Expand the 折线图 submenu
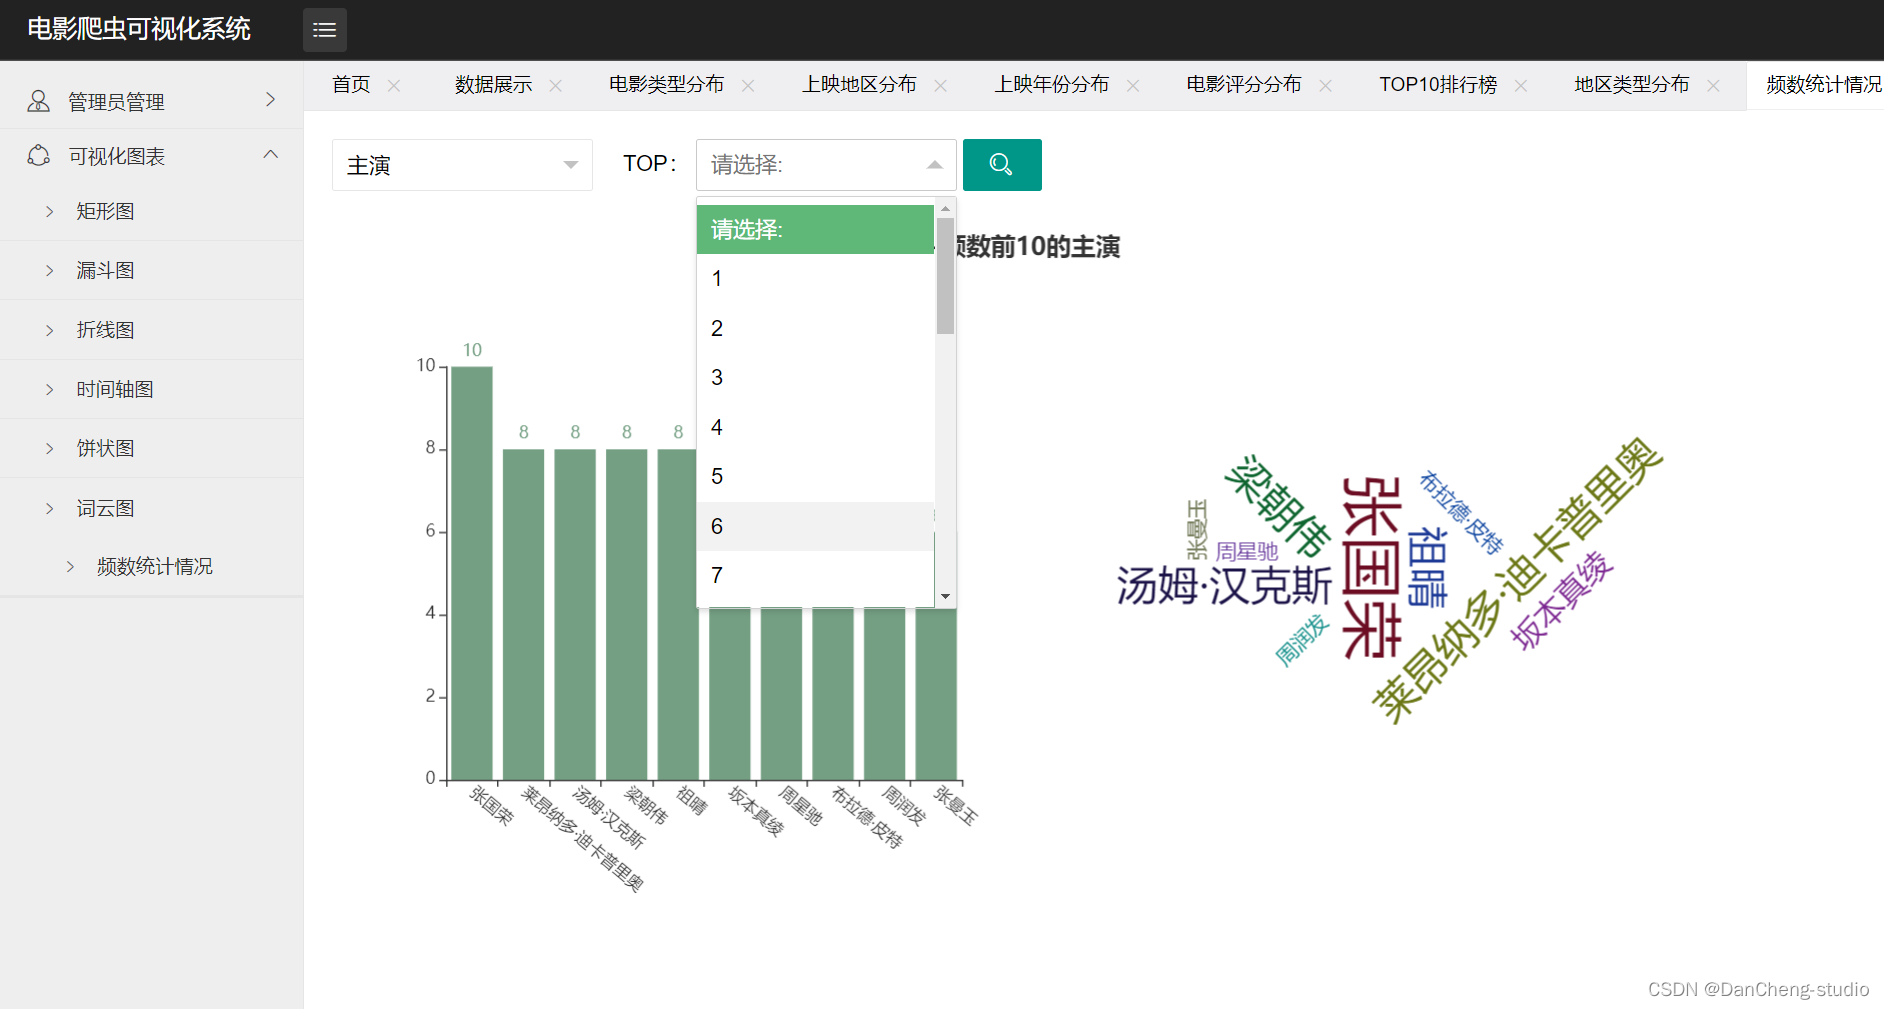This screenshot has width=1884, height=1009. point(50,330)
